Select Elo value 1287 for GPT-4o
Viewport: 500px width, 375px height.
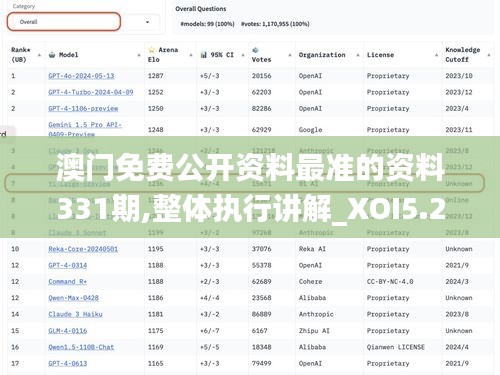(x=156, y=76)
